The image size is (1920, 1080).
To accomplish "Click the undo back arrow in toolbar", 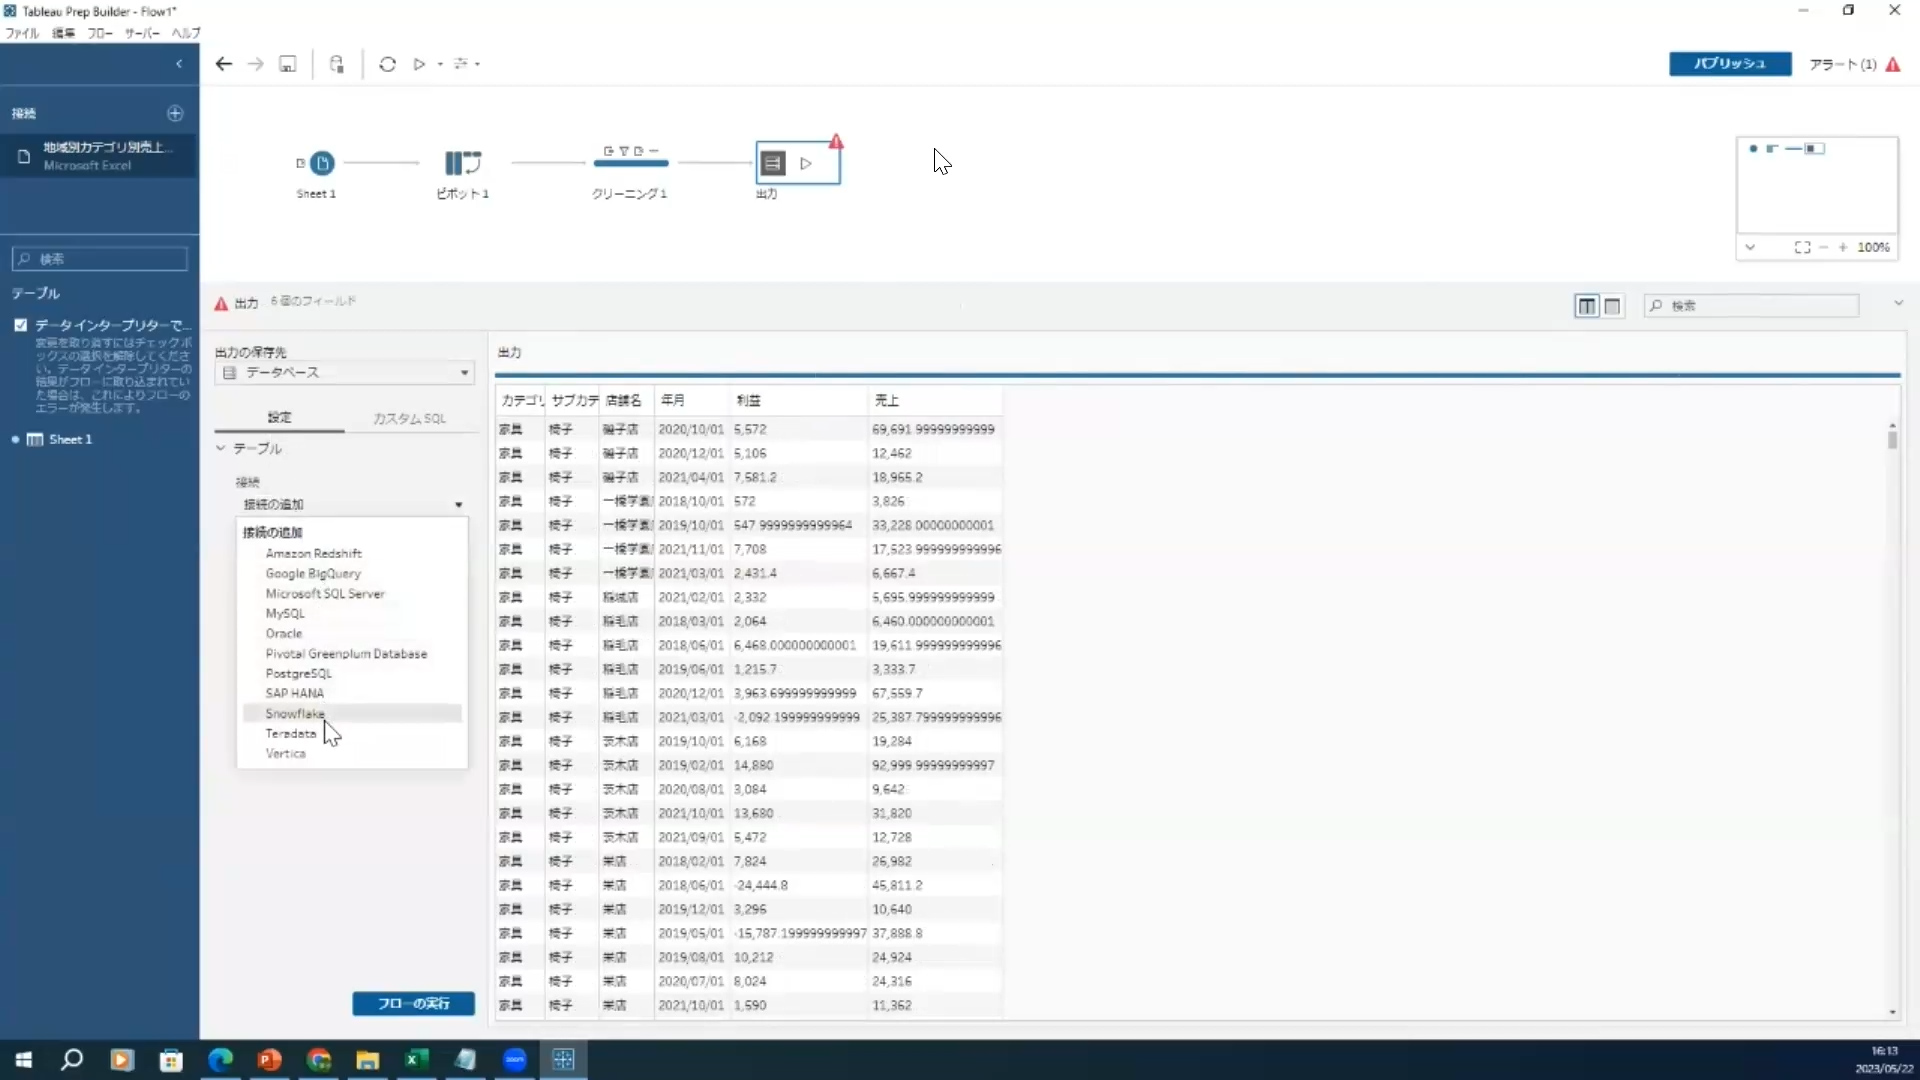I will pyautogui.click(x=223, y=64).
